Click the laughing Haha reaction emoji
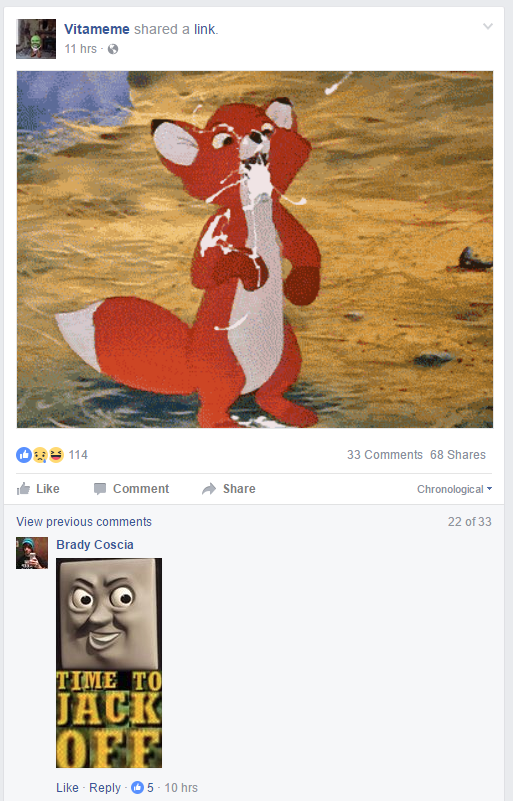 pos(56,455)
